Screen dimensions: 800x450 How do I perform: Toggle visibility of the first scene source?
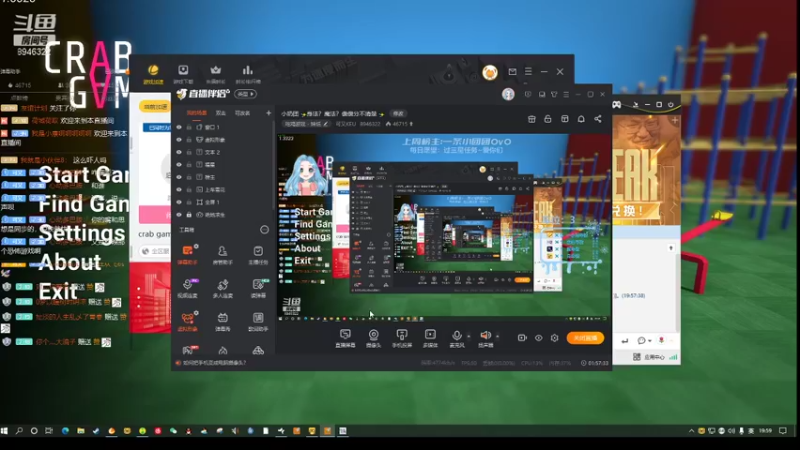click(x=179, y=127)
